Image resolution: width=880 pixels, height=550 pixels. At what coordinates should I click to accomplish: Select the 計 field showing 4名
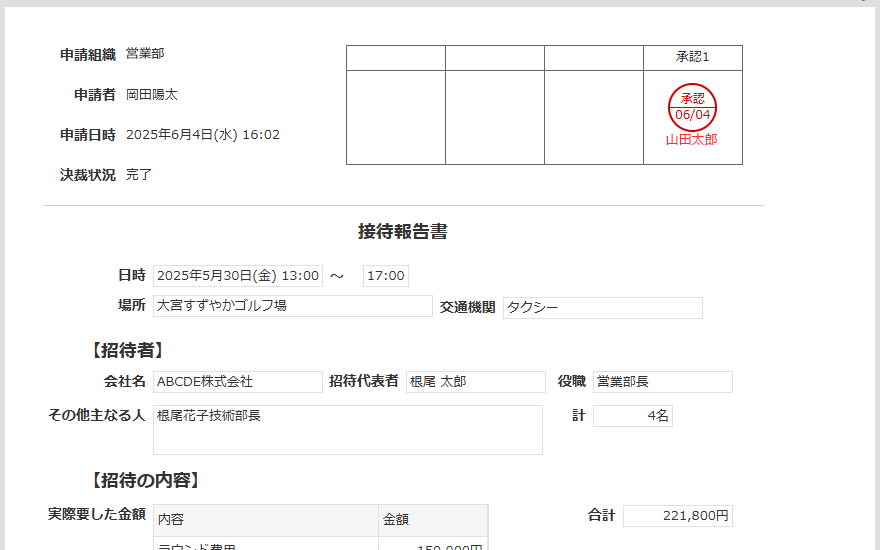pos(632,416)
